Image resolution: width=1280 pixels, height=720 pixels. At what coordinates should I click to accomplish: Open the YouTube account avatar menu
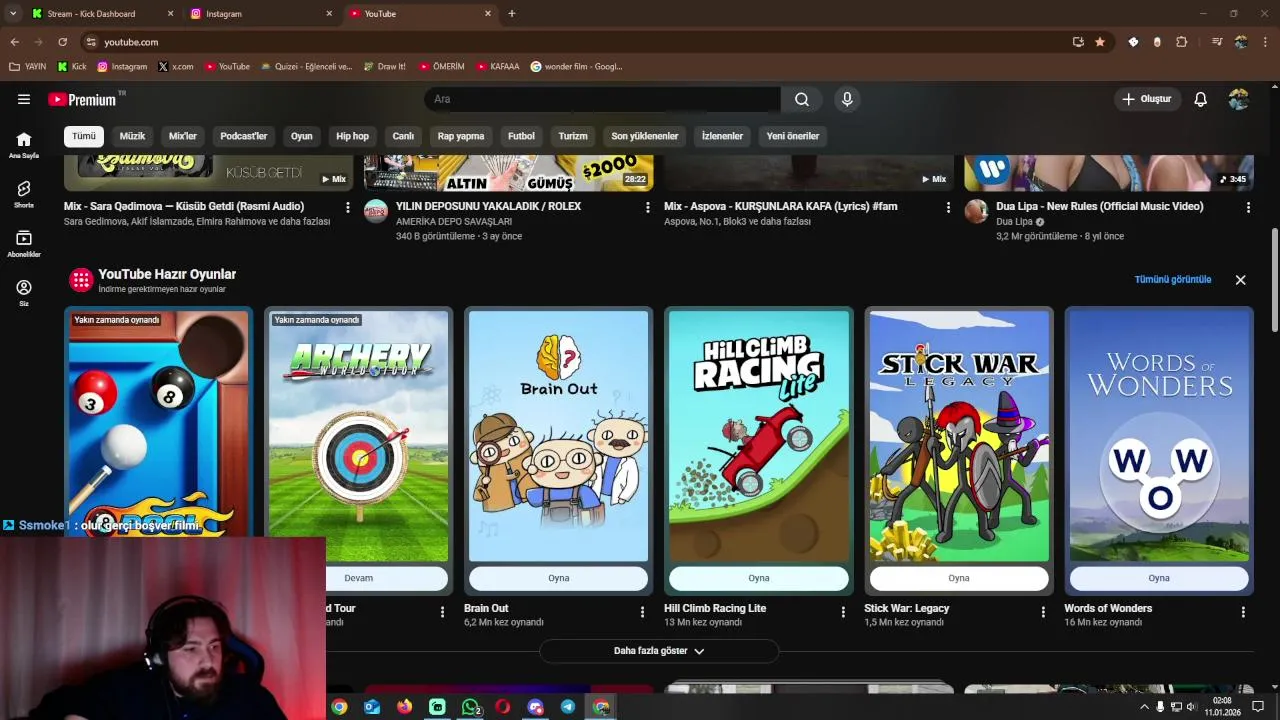point(1239,99)
